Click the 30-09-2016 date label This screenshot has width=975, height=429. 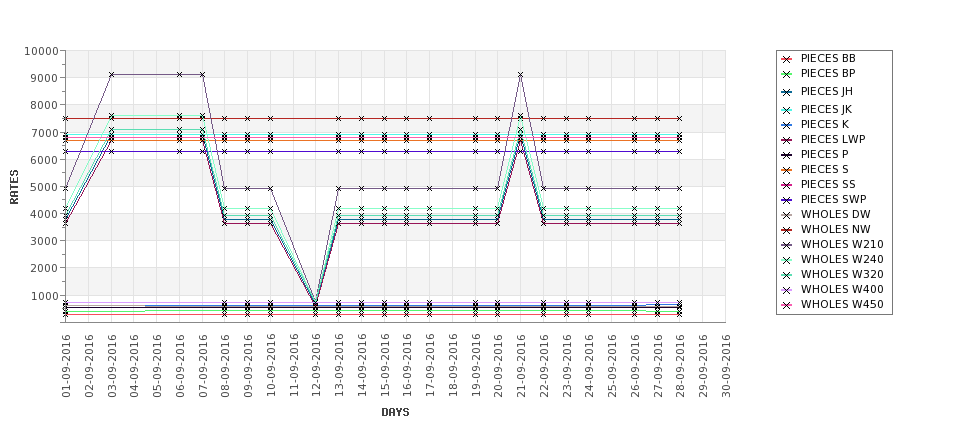[725, 366]
